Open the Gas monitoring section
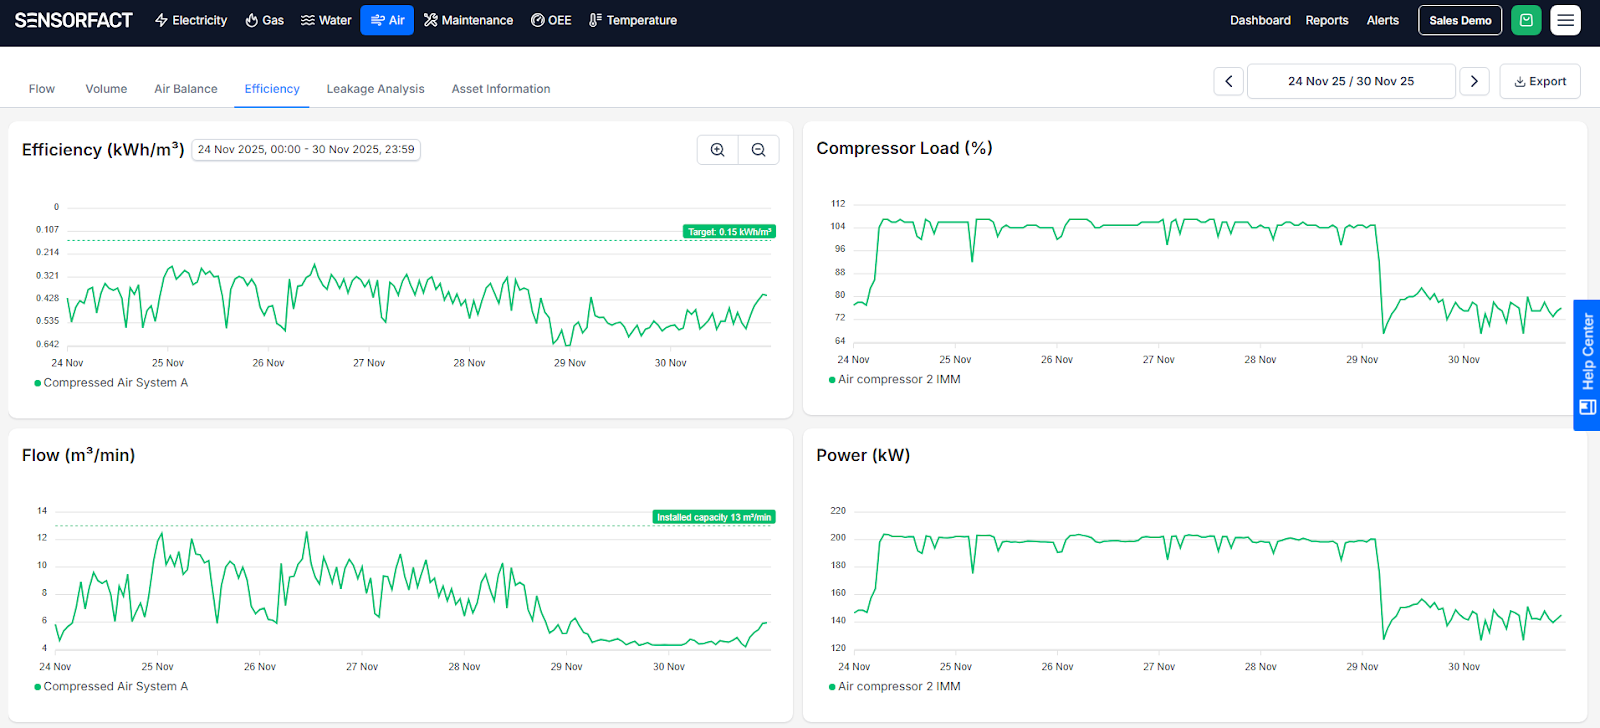 pyautogui.click(x=264, y=20)
